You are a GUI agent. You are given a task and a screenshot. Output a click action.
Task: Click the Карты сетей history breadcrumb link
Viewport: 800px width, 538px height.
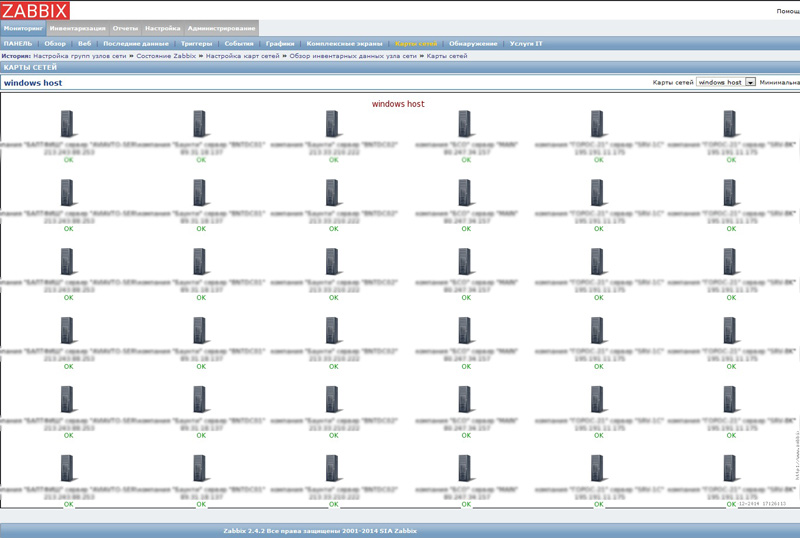(447, 56)
